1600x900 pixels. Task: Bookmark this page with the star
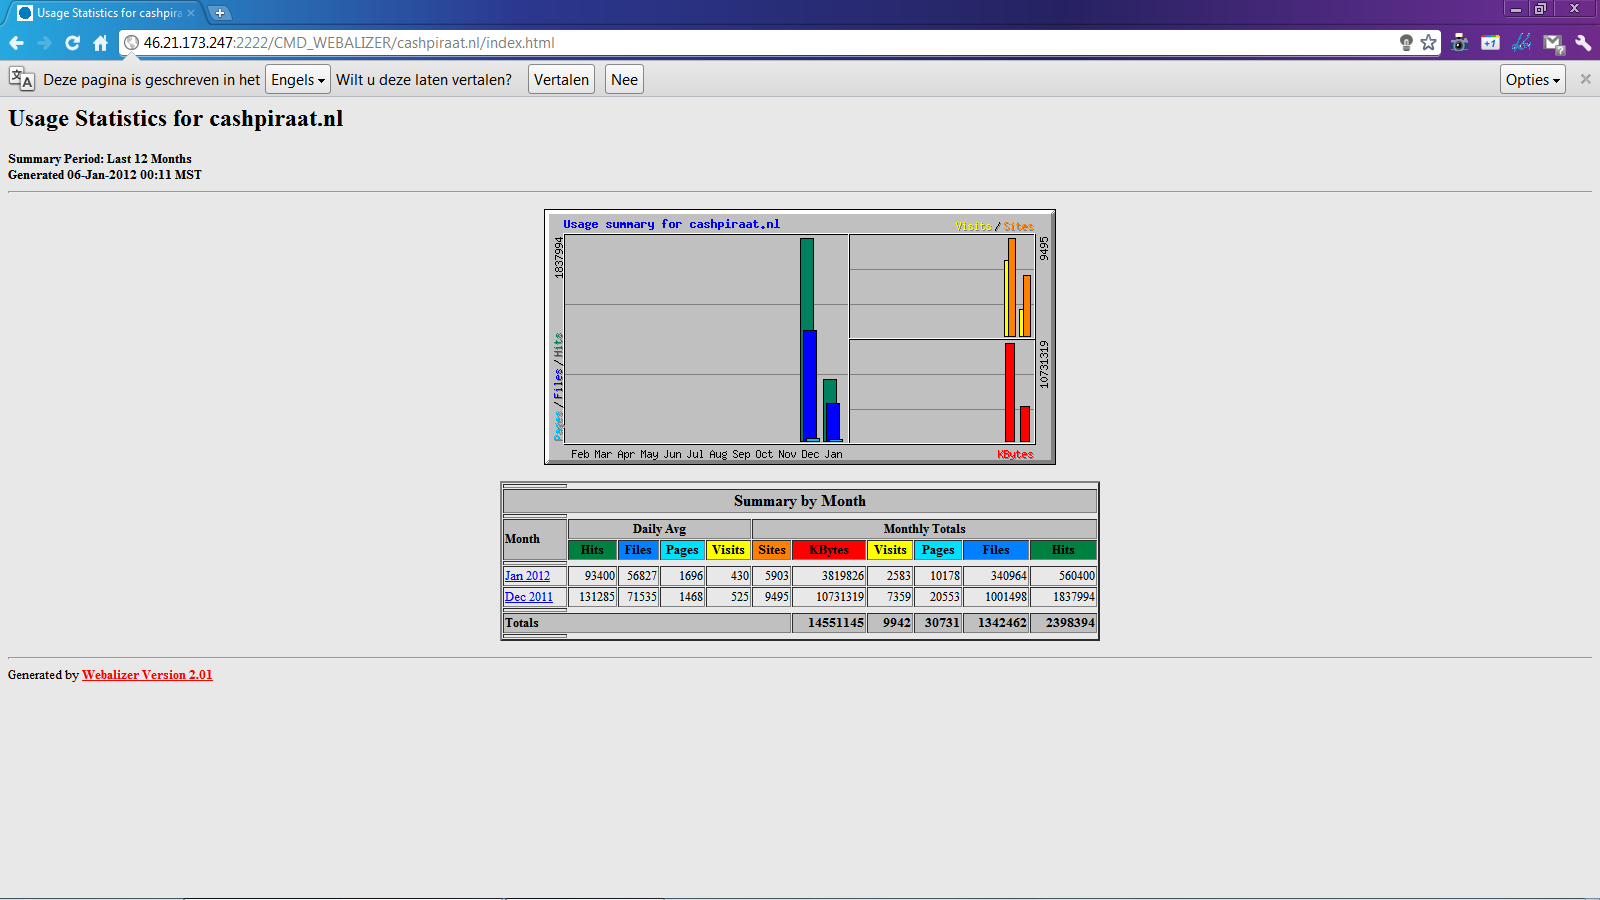coord(1428,43)
